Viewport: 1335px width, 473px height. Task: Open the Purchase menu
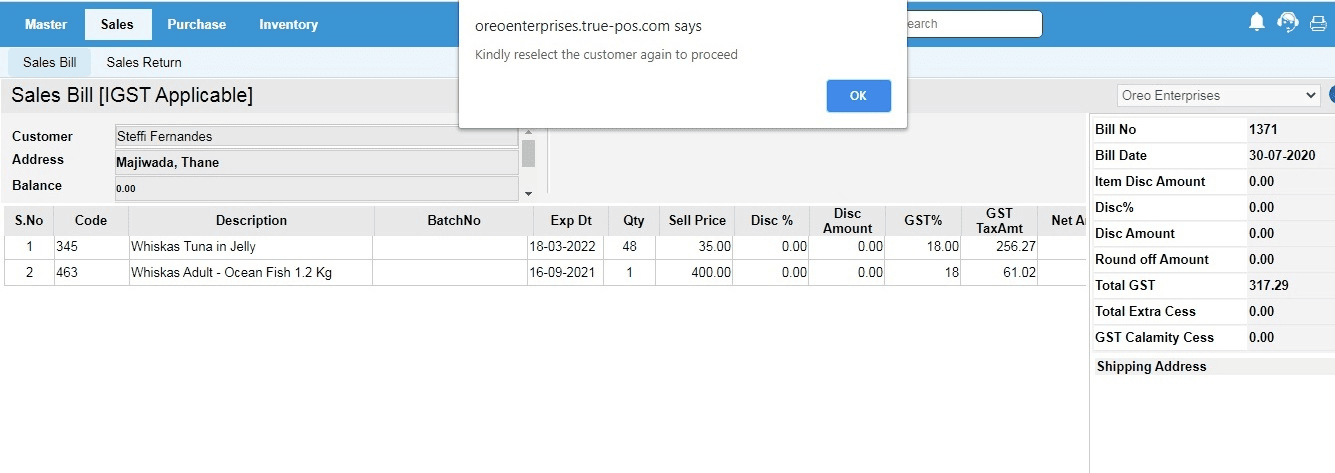pos(196,24)
